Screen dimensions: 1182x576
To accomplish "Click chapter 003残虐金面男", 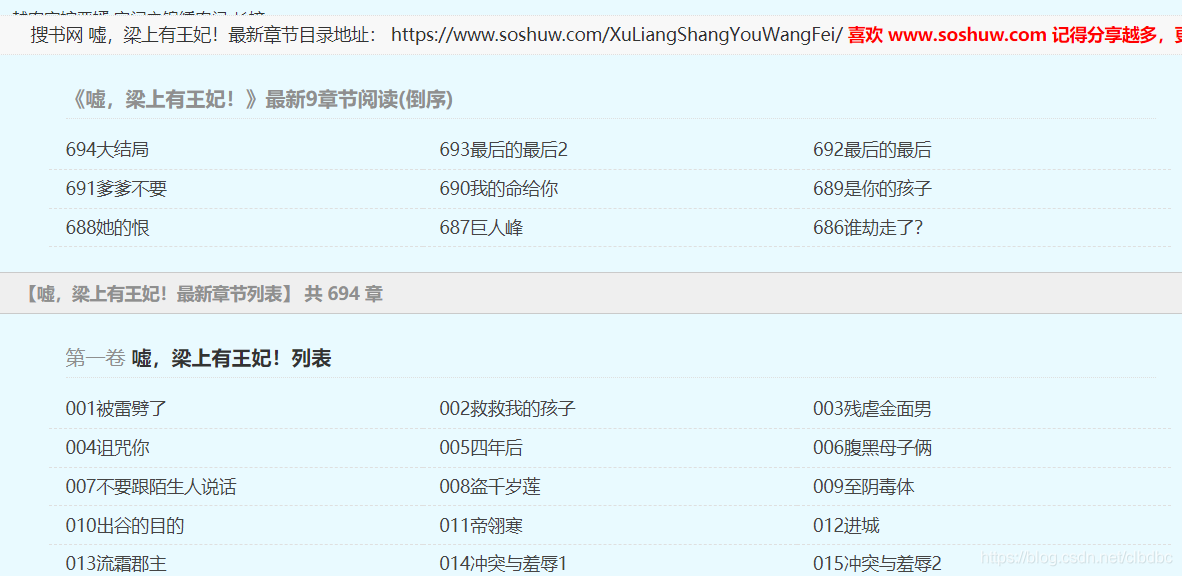I will [872, 409].
